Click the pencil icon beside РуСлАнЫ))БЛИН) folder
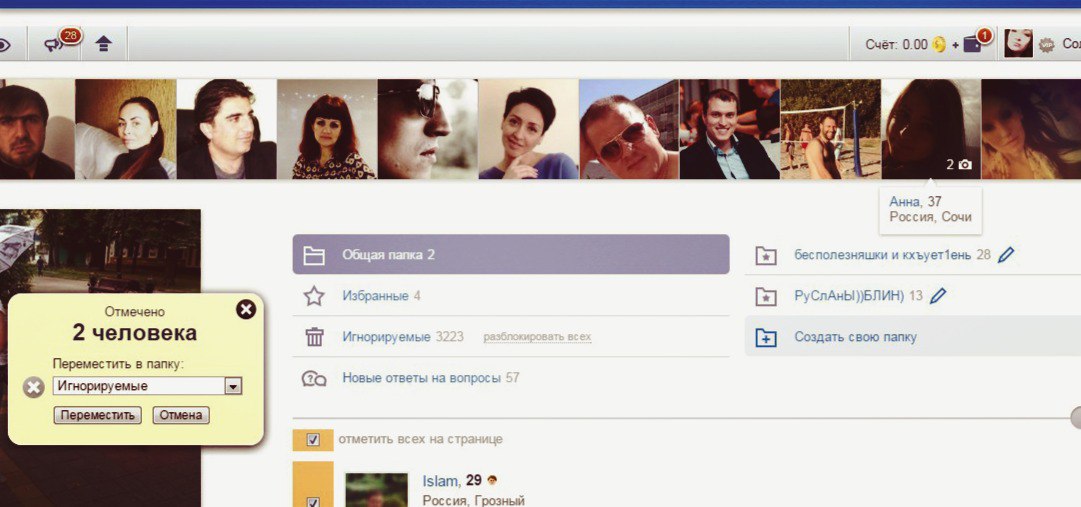This screenshot has width=1081, height=507. point(938,296)
